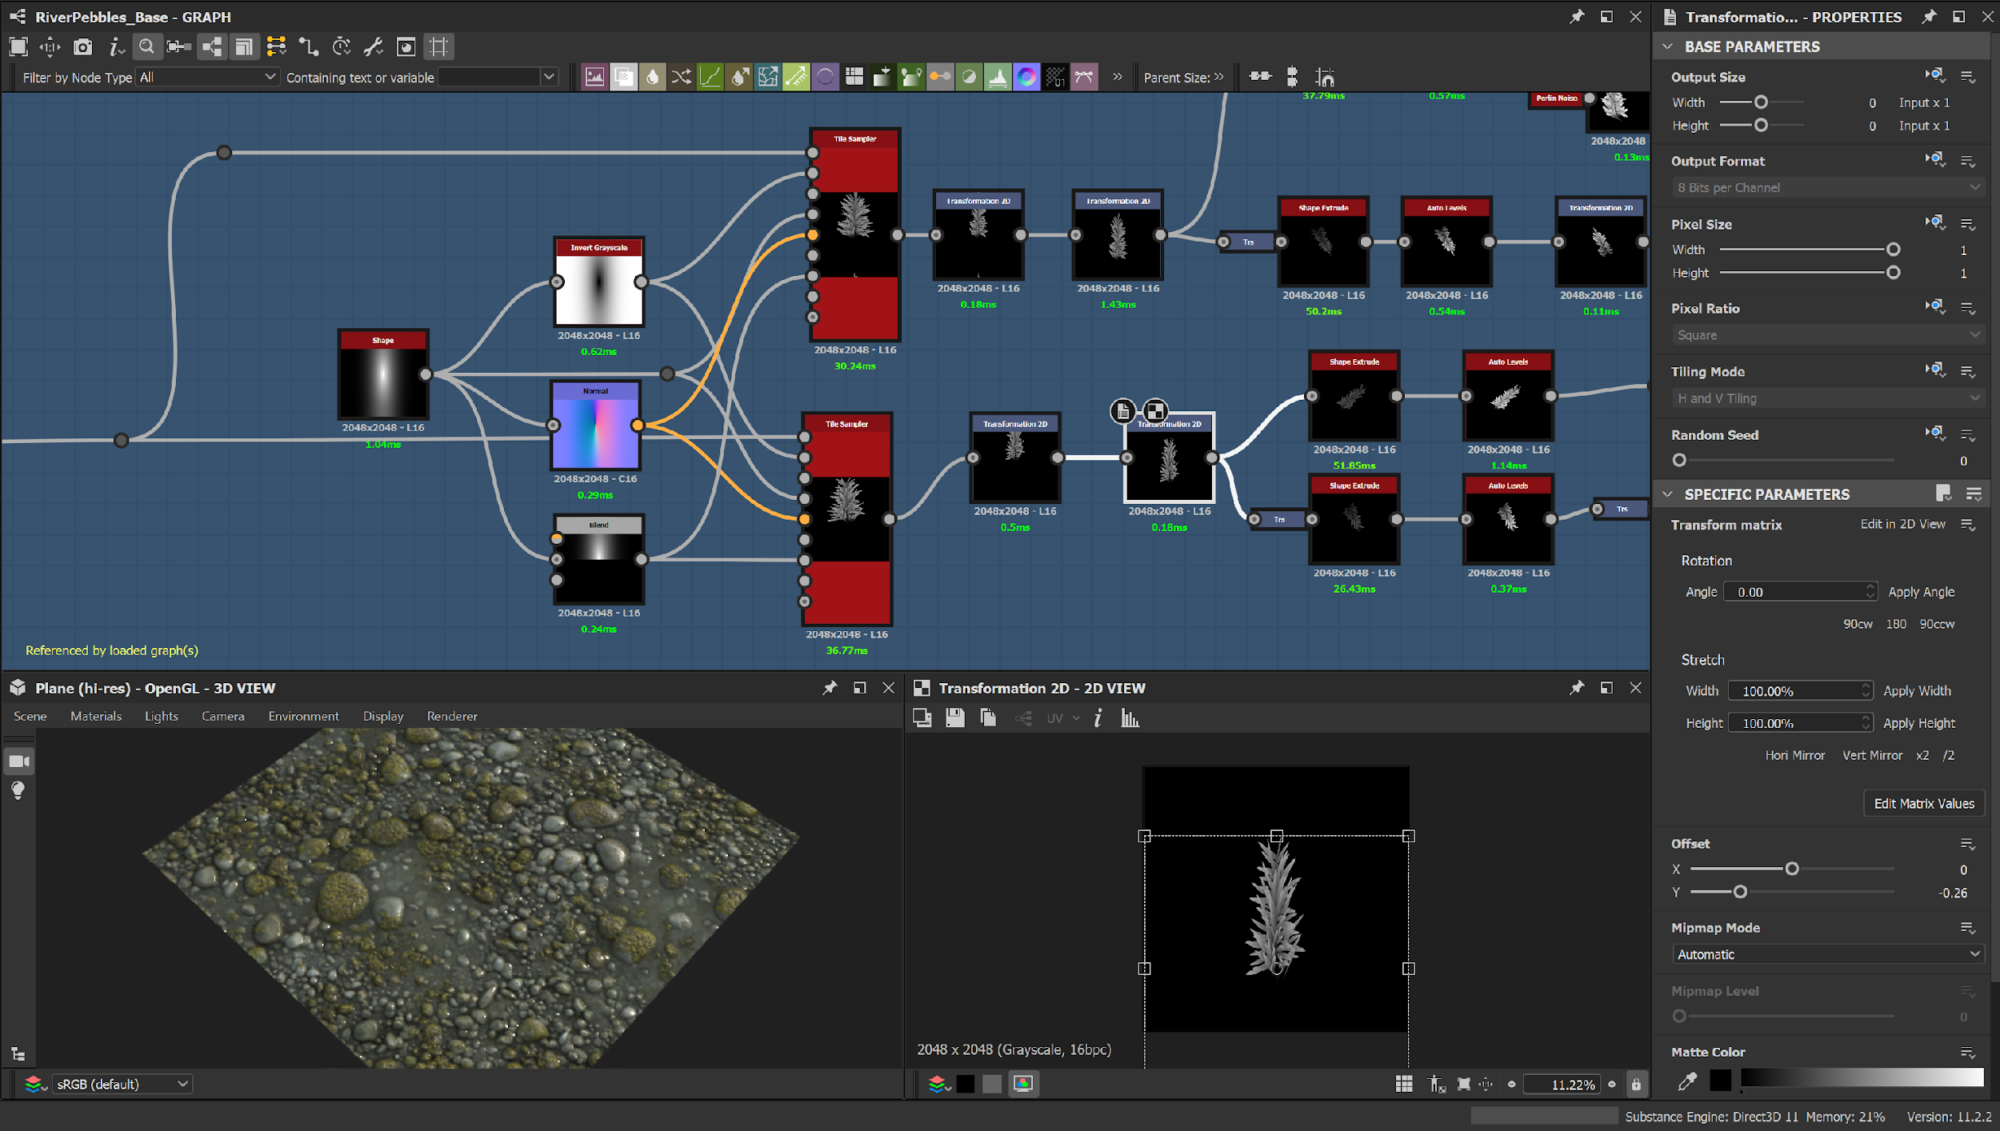
Task: Click the wrench tools icon in graph toolbar
Action: 373,47
